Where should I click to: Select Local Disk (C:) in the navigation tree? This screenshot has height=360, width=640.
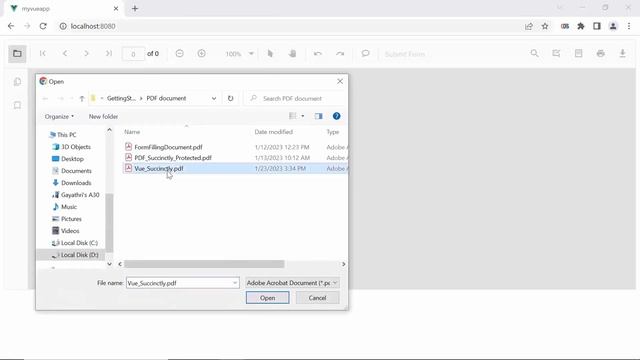click(75, 243)
